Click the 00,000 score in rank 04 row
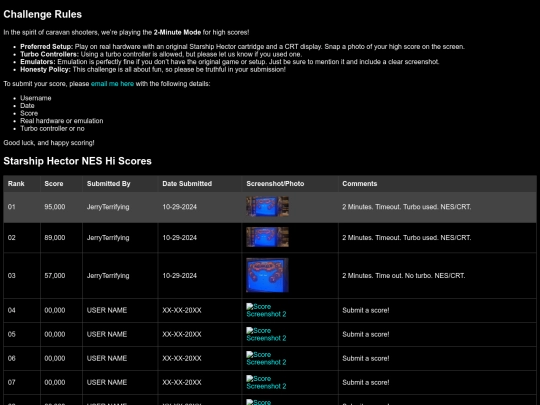 [x=55, y=310]
